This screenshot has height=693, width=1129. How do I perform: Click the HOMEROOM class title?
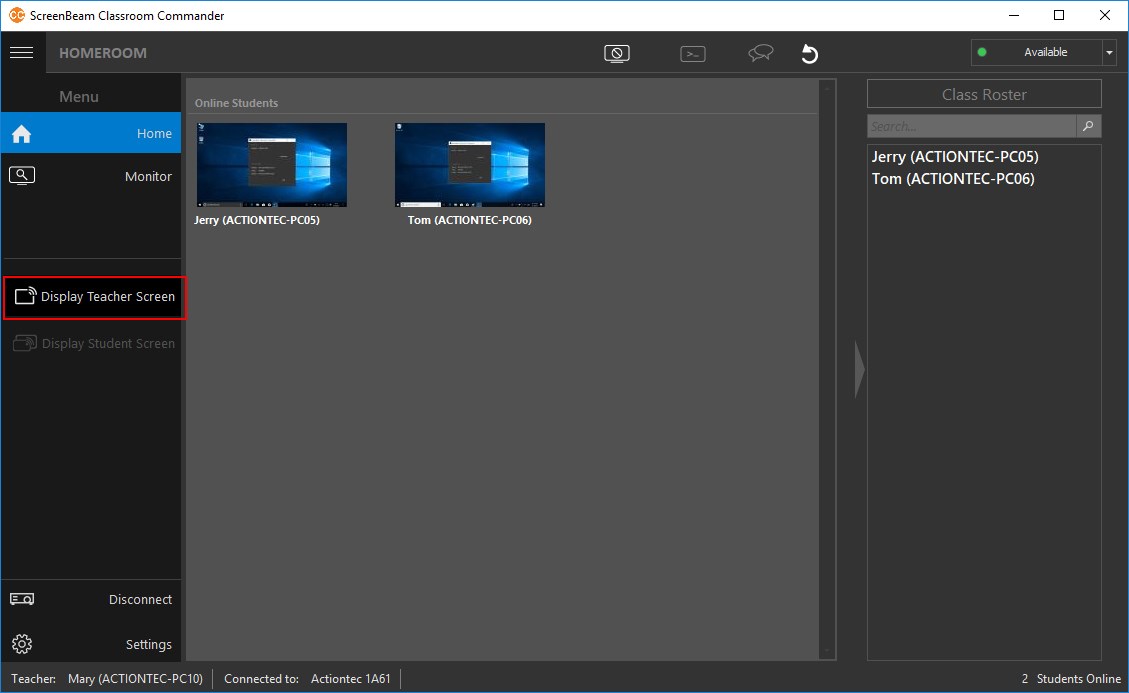tap(103, 53)
